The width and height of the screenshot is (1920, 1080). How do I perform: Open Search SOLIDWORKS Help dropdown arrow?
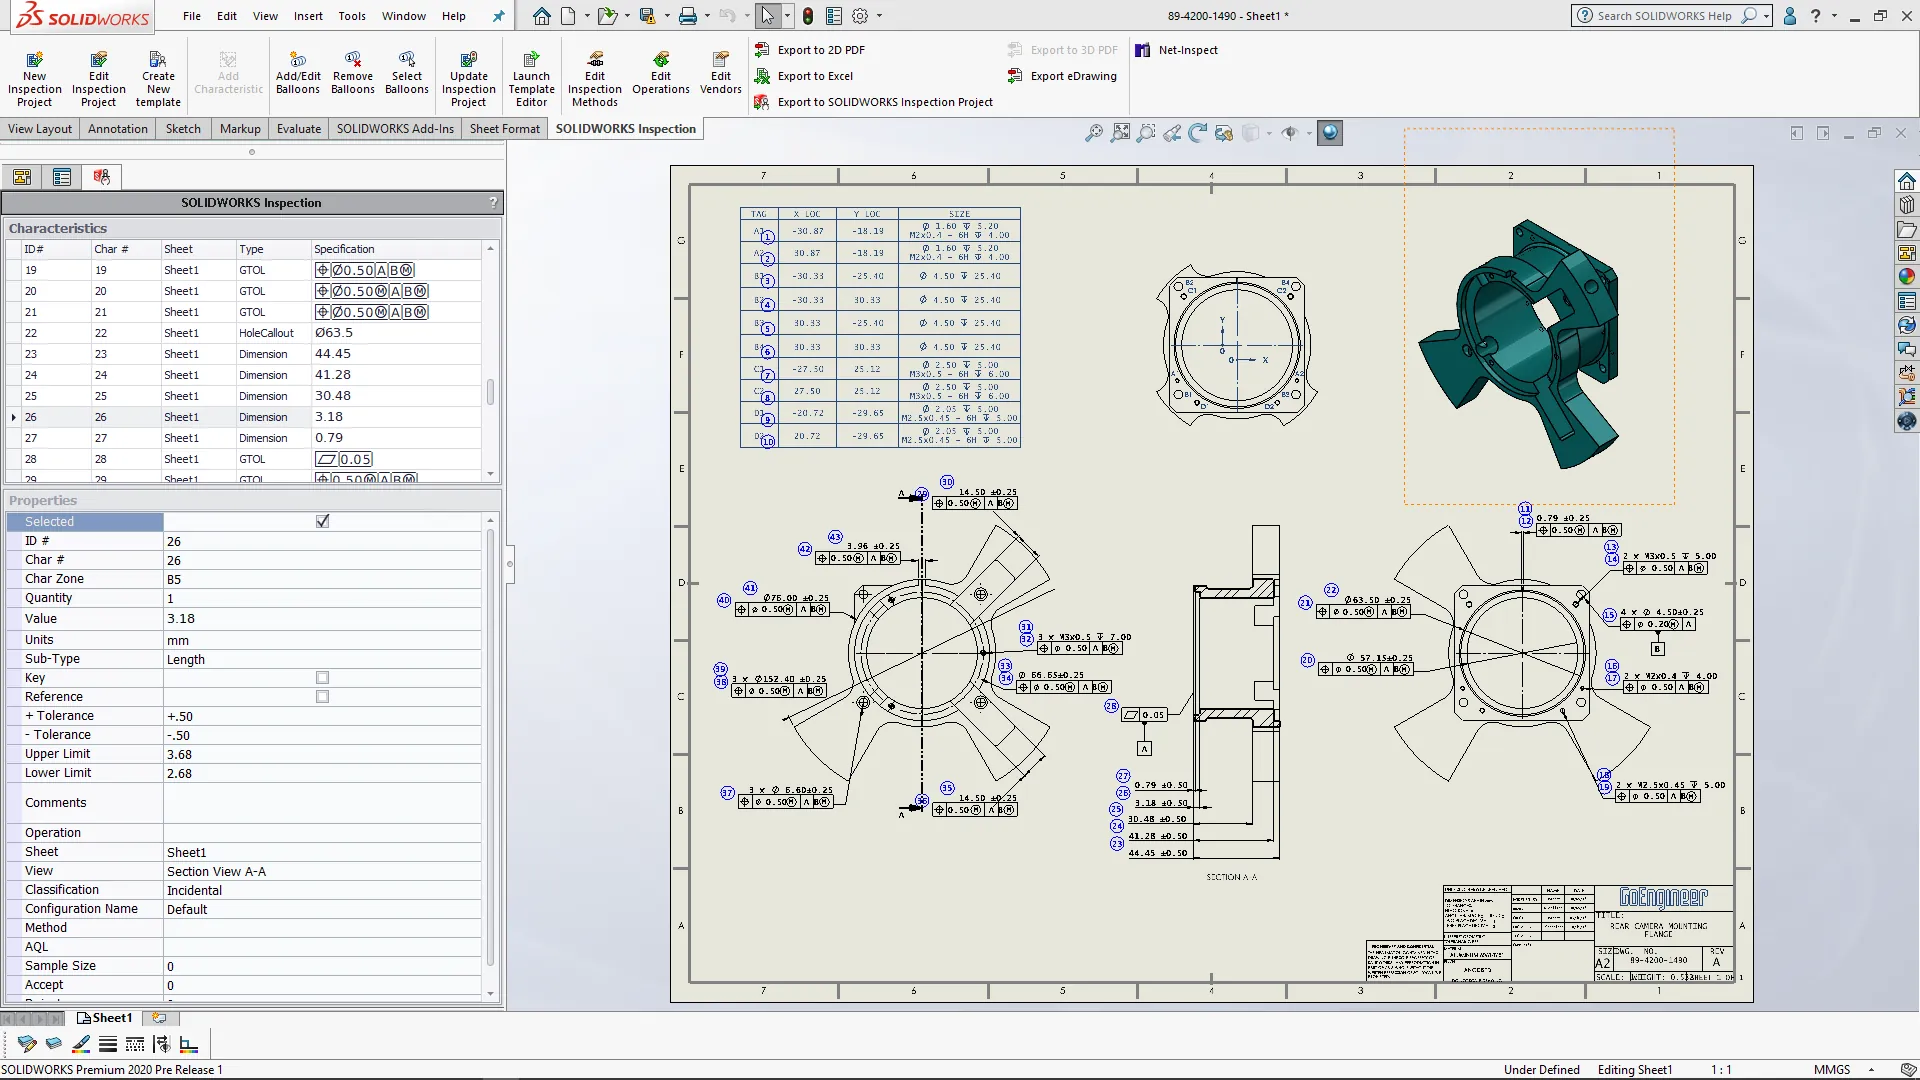[1767, 16]
